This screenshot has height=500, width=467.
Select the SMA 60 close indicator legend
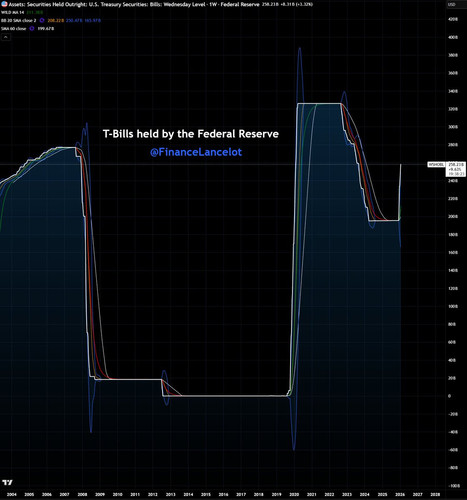click(x=14, y=29)
